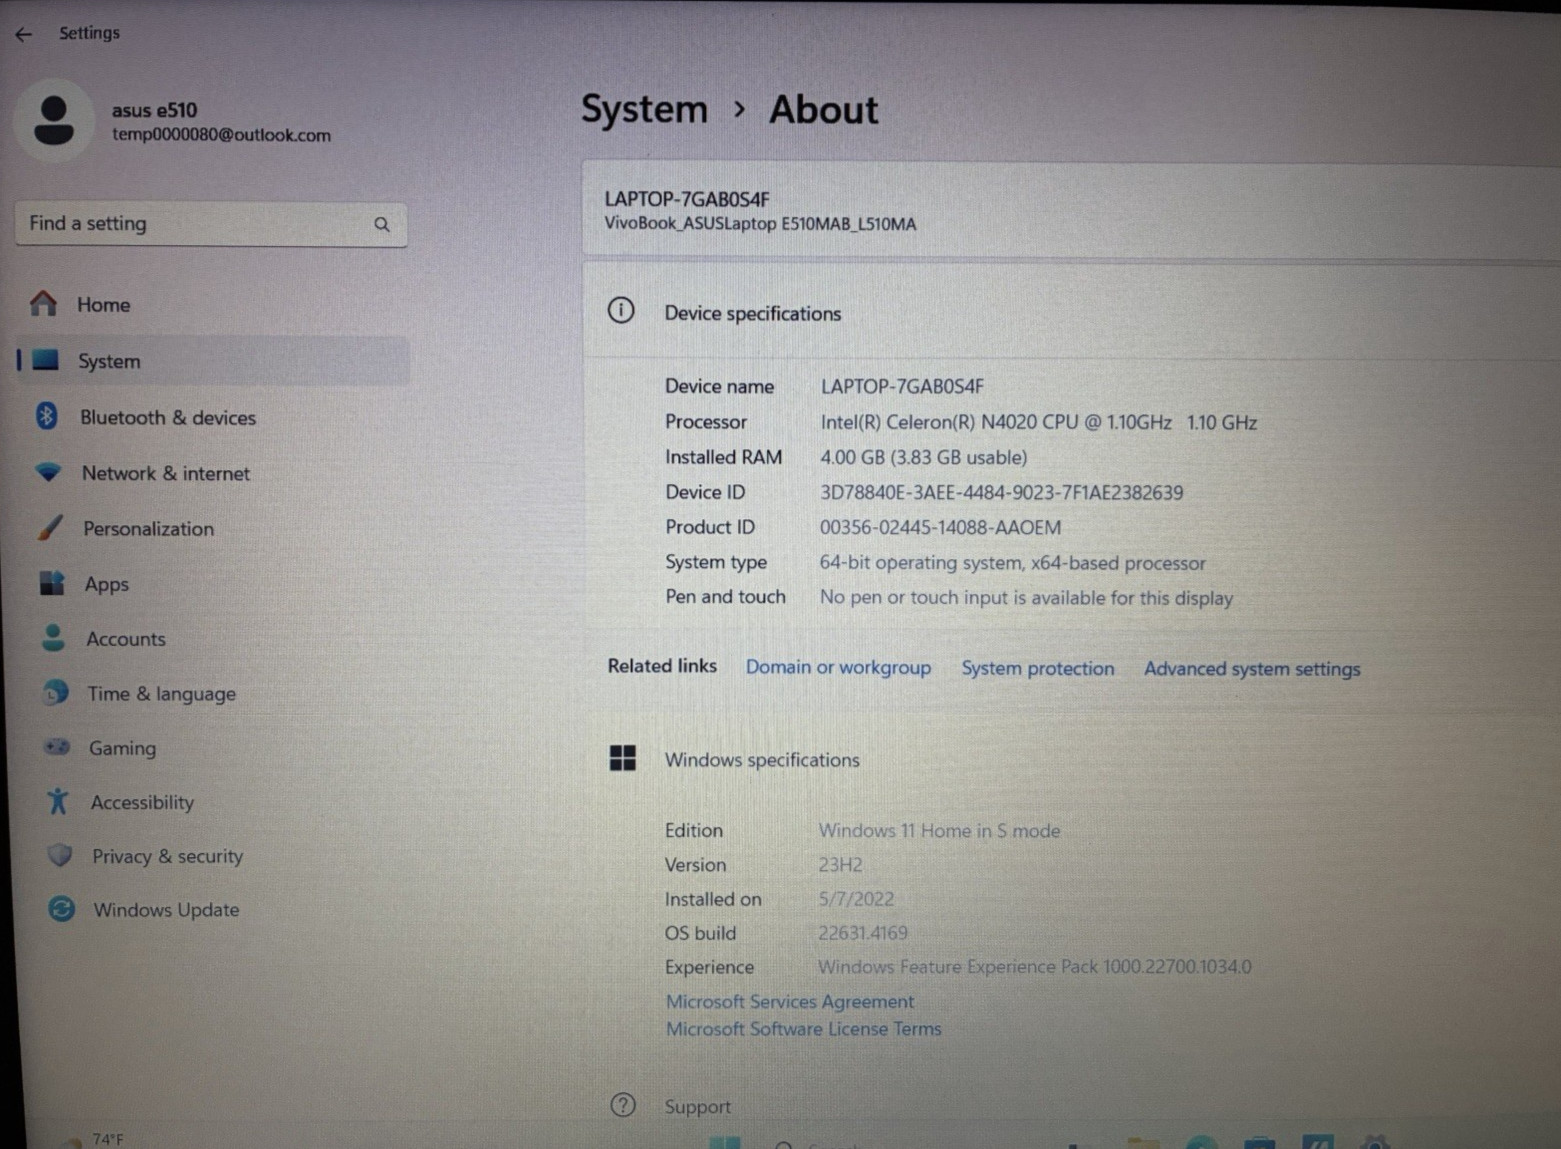Click the Product ID 00356-02445-14088-AAOEM
This screenshot has width=1561, height=1149.
(941, 527)
